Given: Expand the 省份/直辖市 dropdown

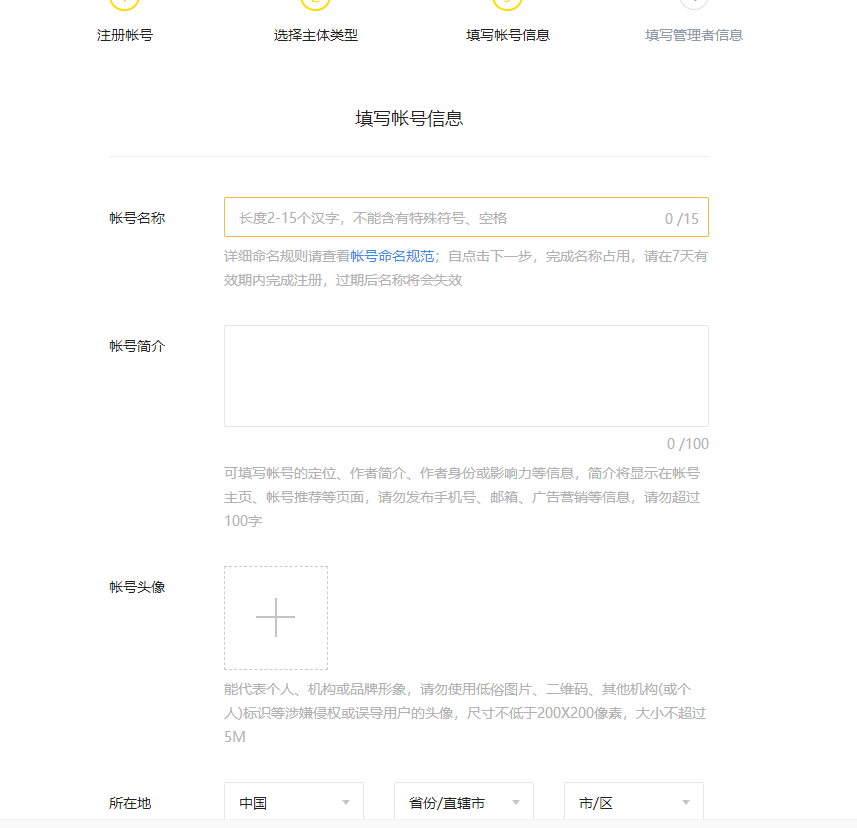Looking at the screenshot, I should tap(464, 802).
